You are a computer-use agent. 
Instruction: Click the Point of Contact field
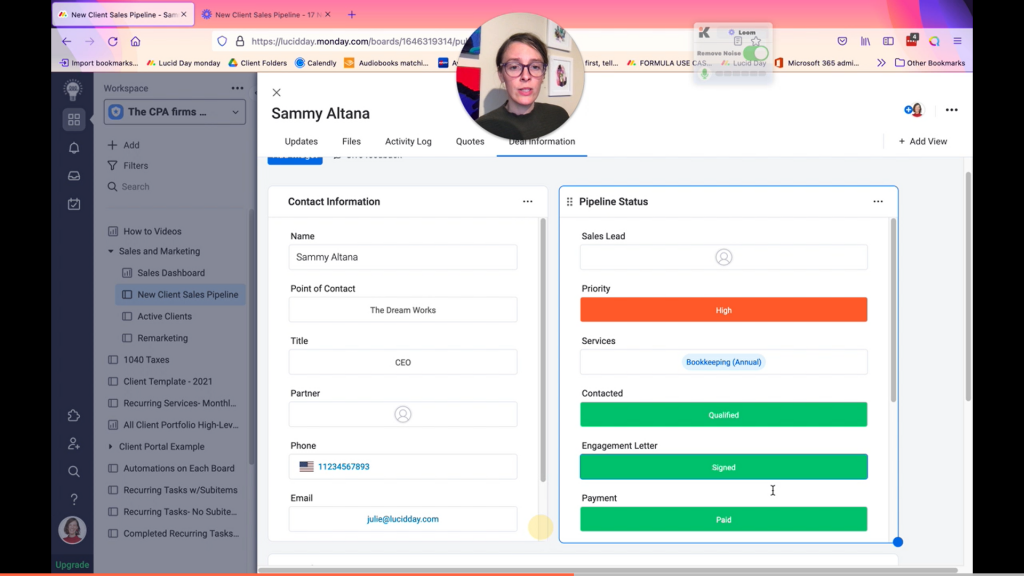click(403, 310)
